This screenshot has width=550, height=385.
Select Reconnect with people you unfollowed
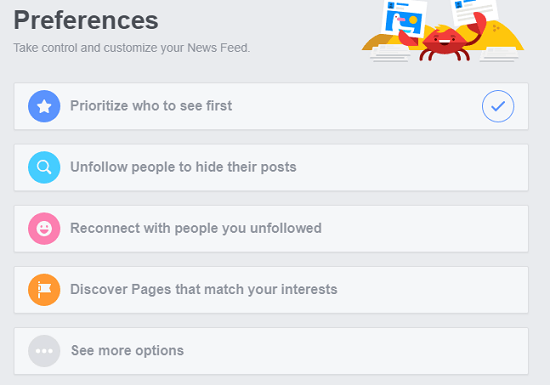click(x=271, y=229)
